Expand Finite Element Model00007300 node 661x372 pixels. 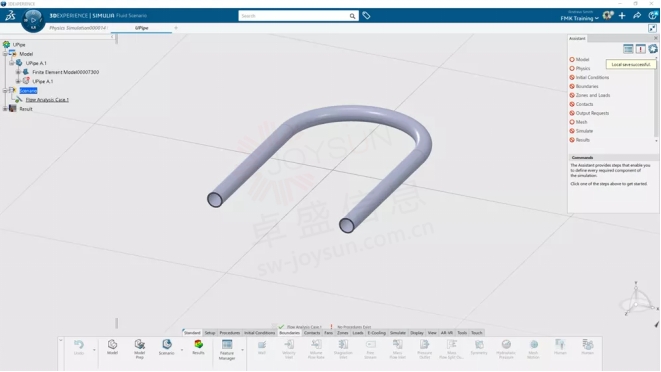(x=18, y=72)
